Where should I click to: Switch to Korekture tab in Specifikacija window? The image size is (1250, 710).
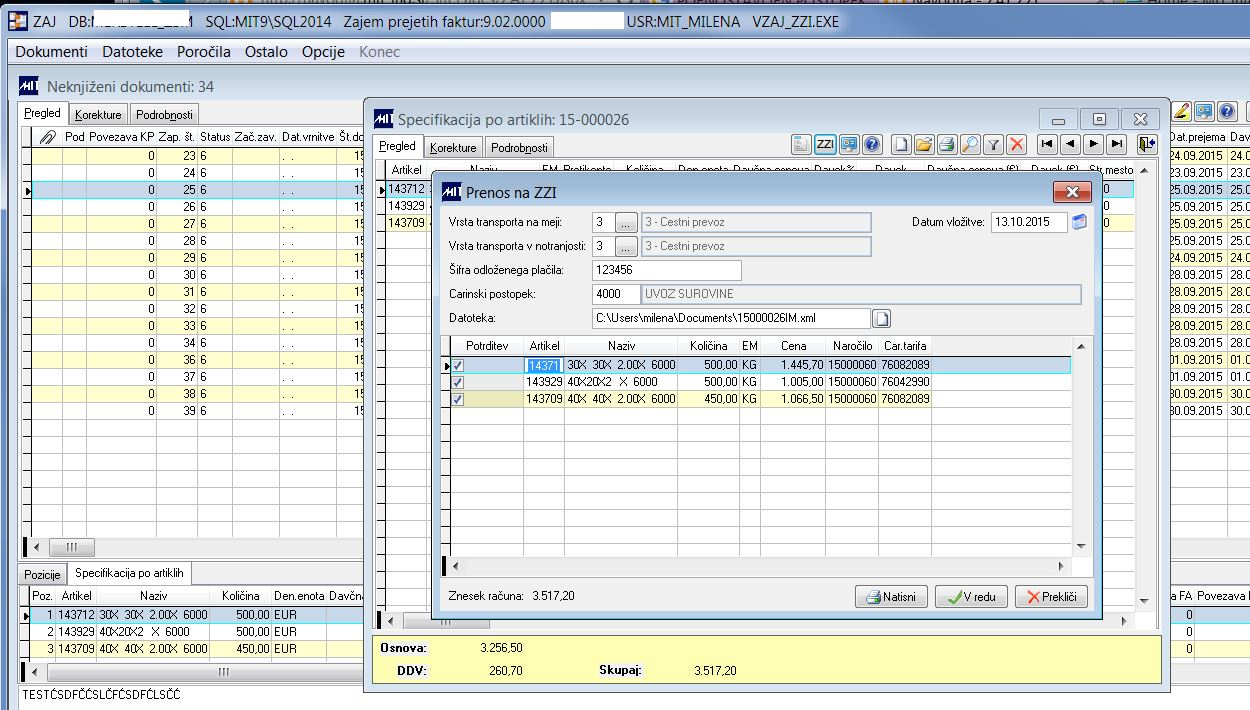click(453, 148)
